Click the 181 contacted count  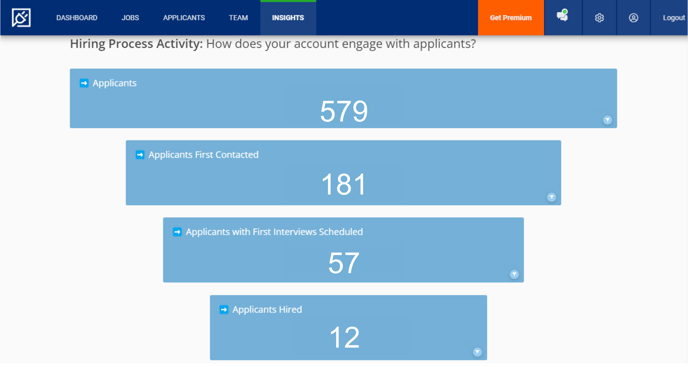pos(344,184)
